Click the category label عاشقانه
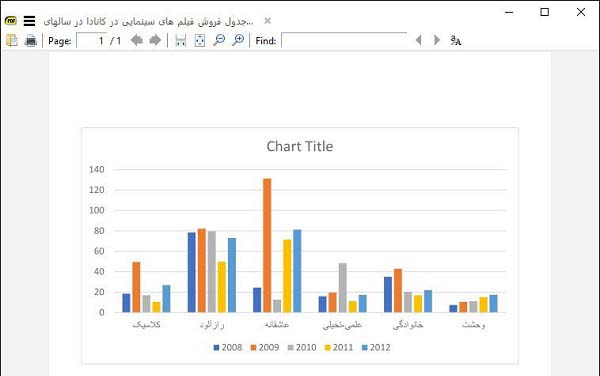This screenshot has height=376, width=600. [277, 325]
